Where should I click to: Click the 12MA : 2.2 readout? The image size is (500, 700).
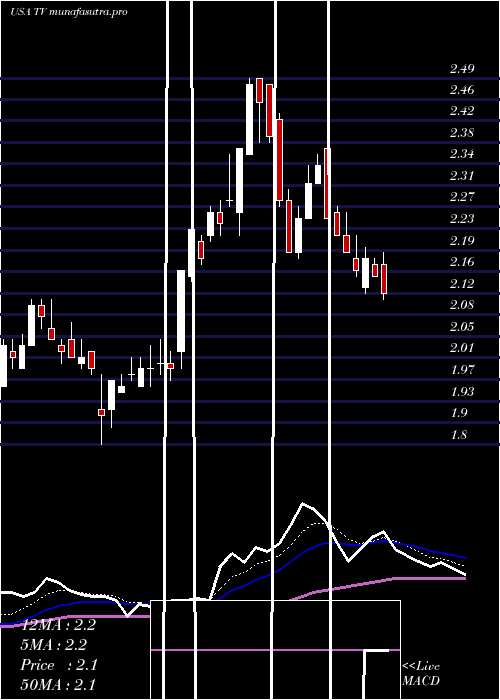pyautogui.click(x=58, y=625)
